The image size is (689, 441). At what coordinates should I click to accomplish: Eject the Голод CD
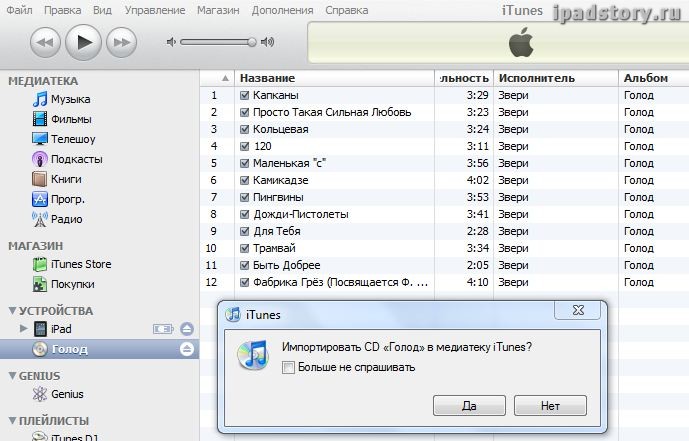tap(187, 349)
